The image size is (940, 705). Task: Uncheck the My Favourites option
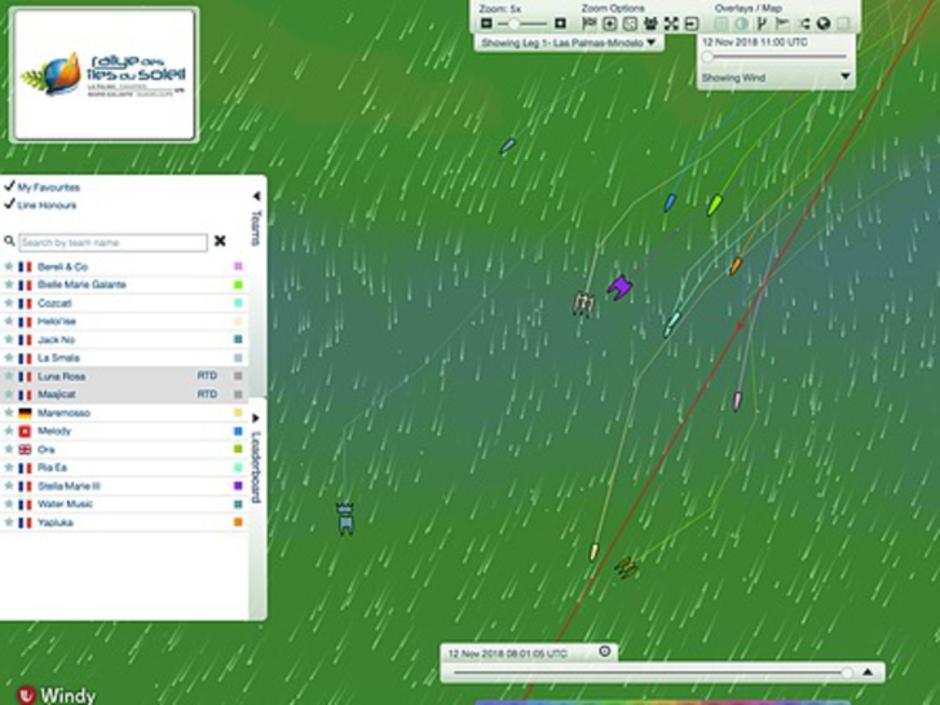click(9, 187)
